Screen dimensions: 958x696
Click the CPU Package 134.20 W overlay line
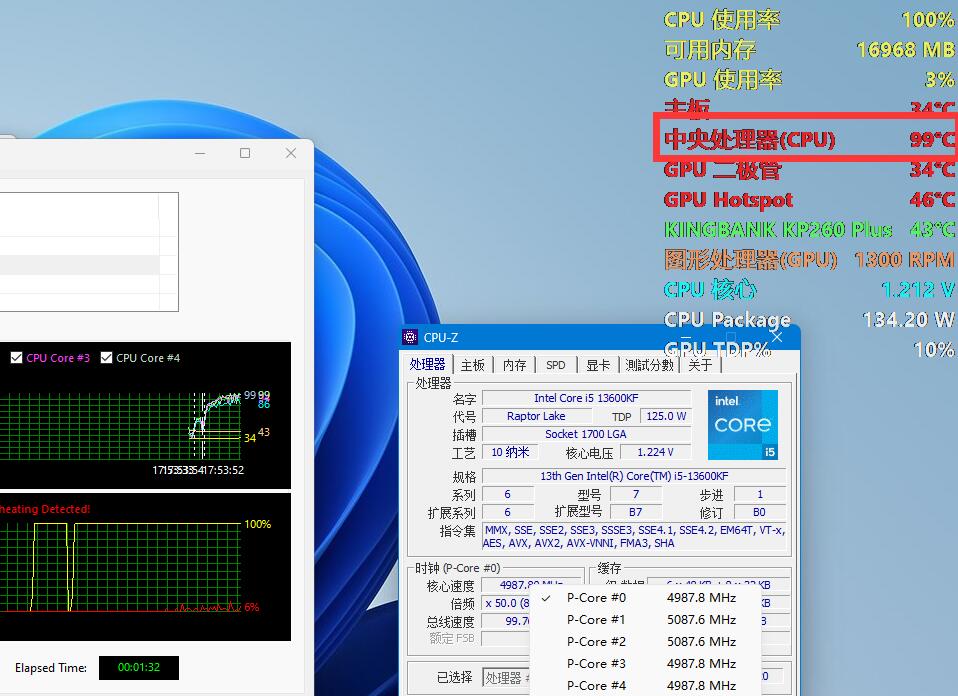pos(809,319)
